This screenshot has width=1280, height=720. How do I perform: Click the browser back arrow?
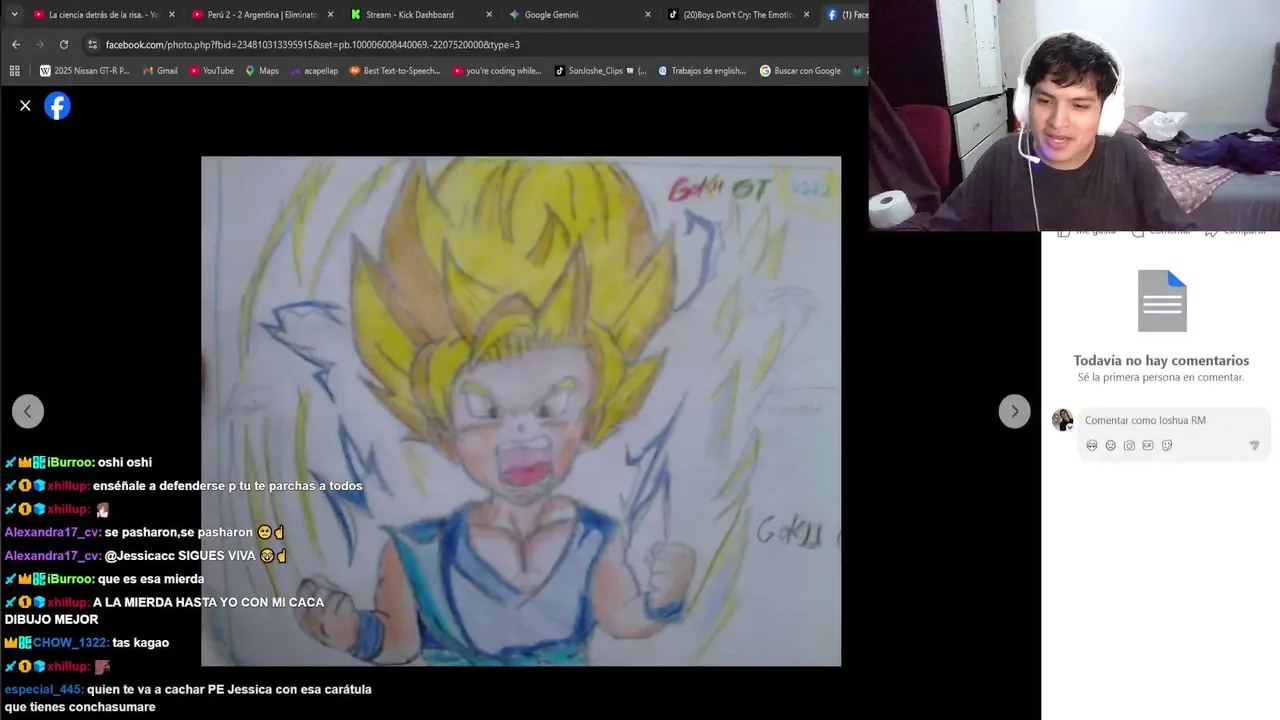click(x=16, y=44)
